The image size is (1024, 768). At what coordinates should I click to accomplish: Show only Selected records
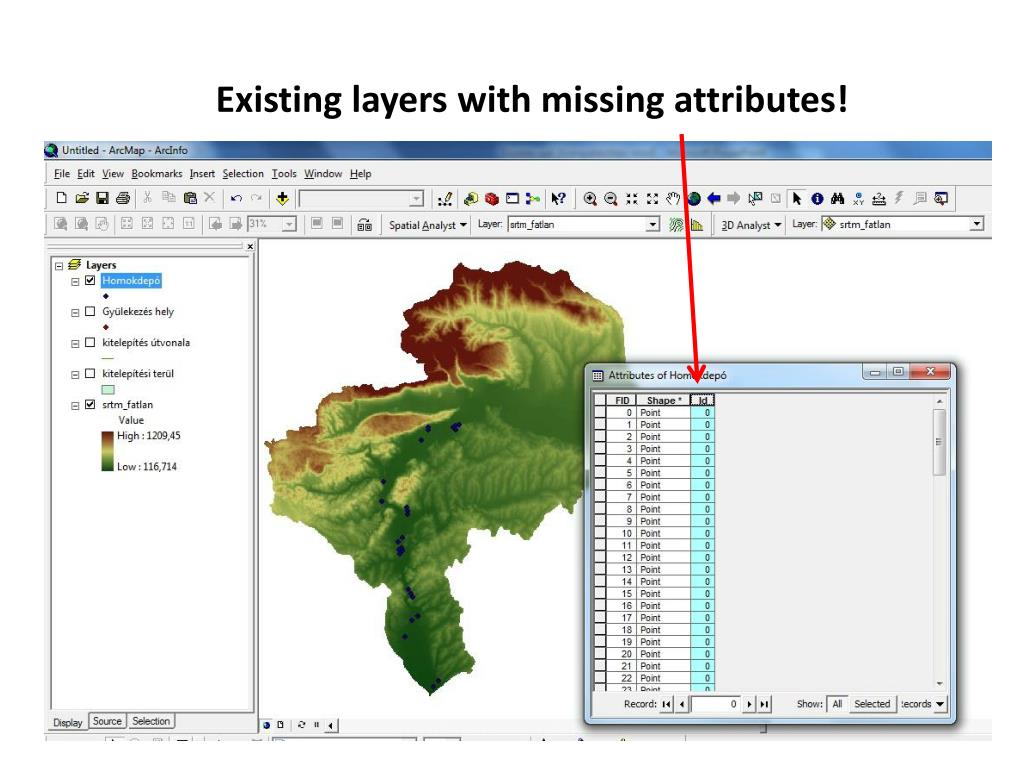(x=872, y=704)
